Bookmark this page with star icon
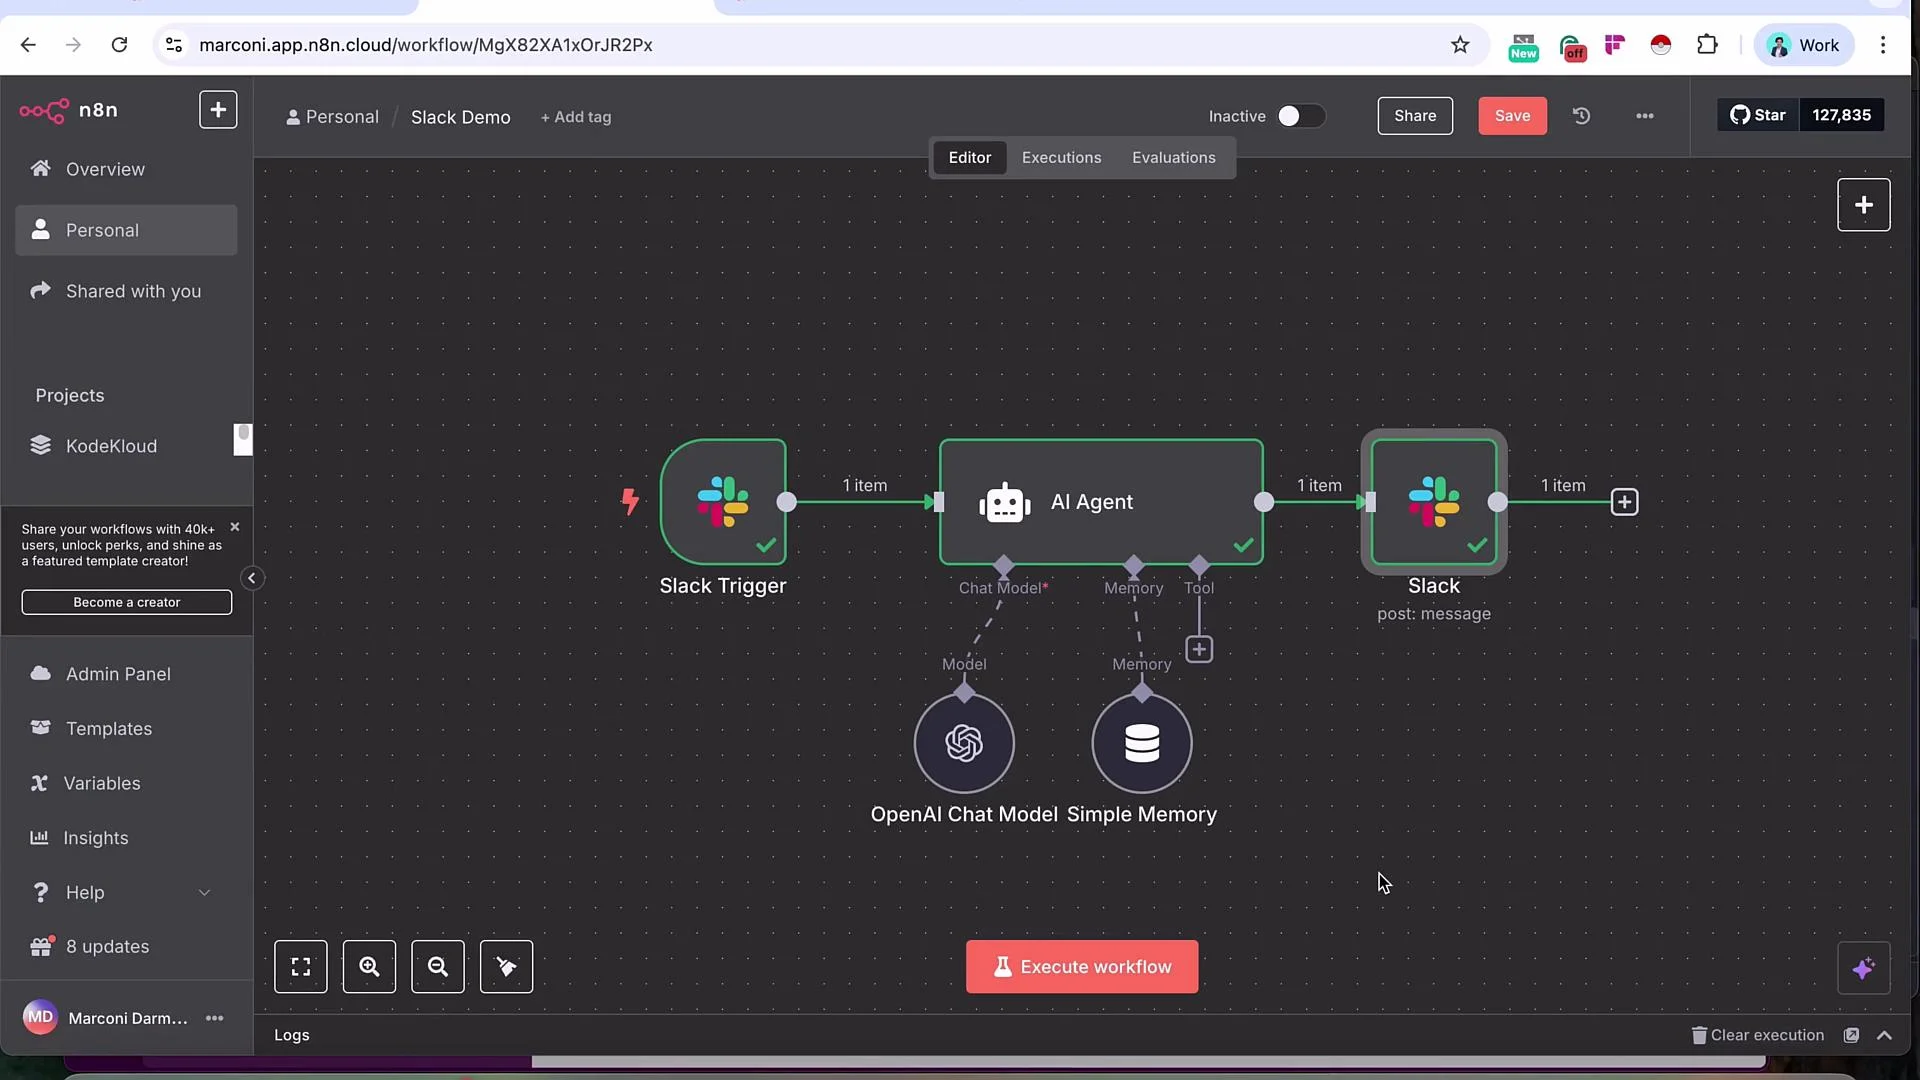1920x1080 pixels. pos(1460,45)
